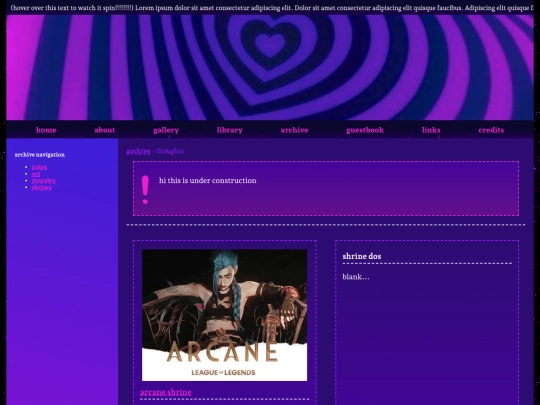Open the gallery nav link
The width and height of the screenshot is (540, 405).
[x=166, y=130]
